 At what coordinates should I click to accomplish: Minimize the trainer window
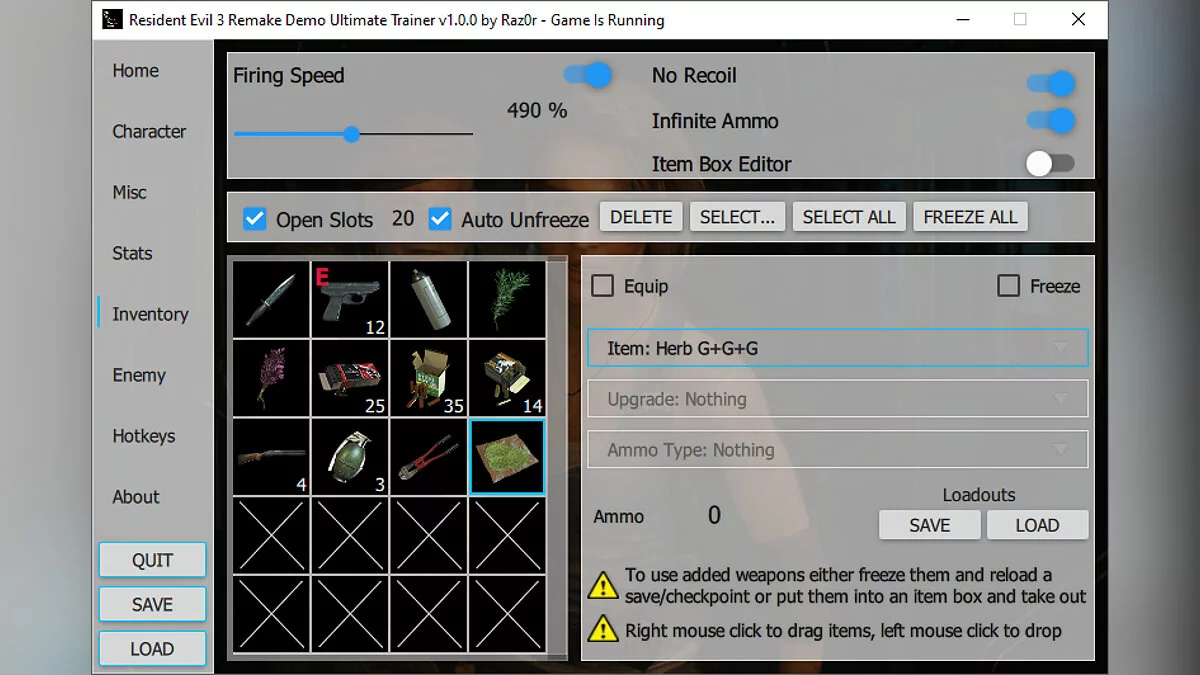pyautogui.click(x=962, y=19)
